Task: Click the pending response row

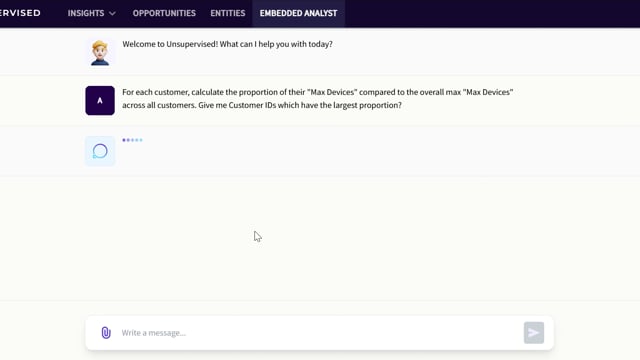Action: pyautogui.click(x=320, y=151)
